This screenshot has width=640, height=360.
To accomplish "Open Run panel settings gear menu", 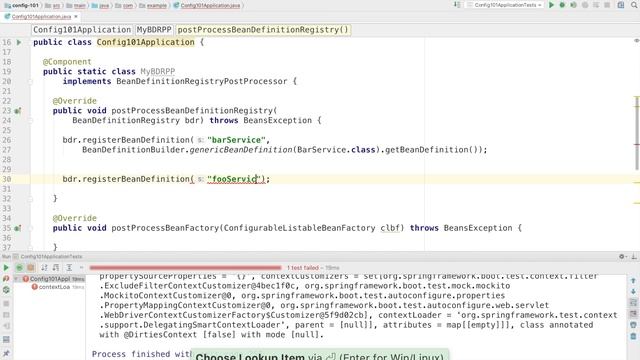I will (622, 256).
